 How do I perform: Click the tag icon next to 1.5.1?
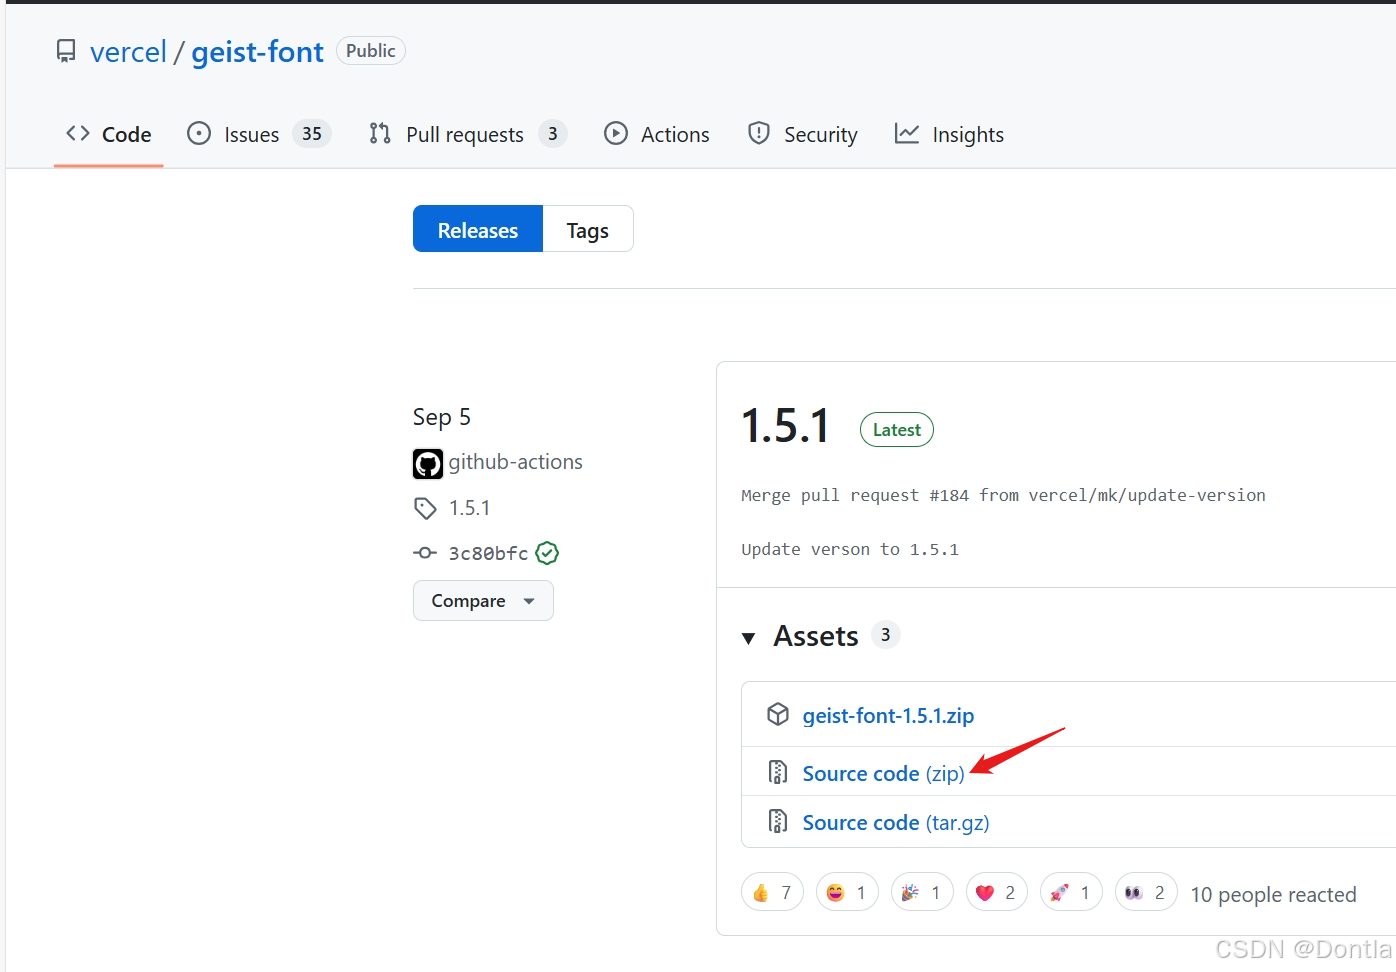[425, 508]
